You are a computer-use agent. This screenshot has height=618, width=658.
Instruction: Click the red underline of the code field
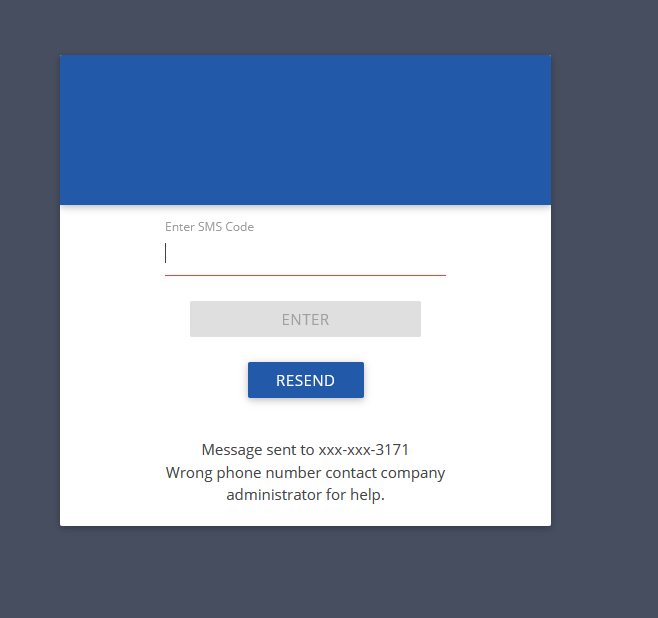pos(305,276)
